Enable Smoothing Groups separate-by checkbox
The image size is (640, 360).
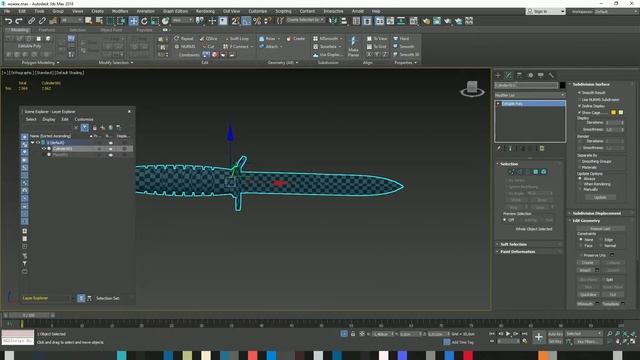pos(580,161)
